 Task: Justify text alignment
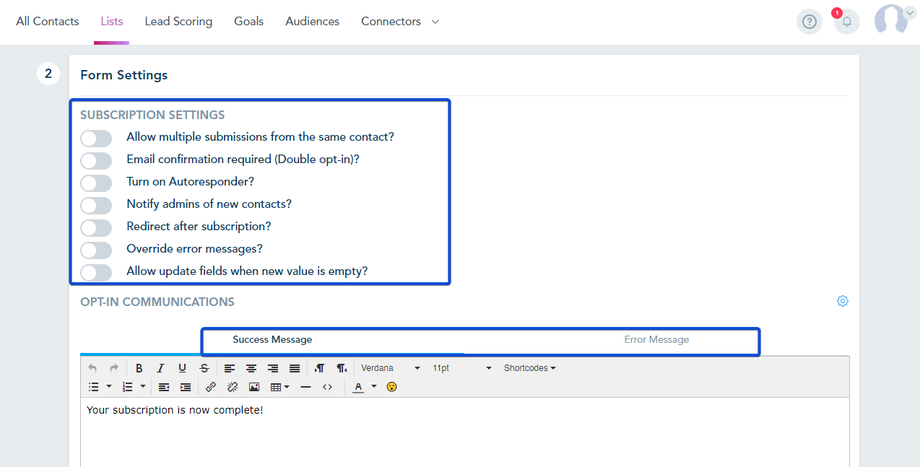pos(295,368)
